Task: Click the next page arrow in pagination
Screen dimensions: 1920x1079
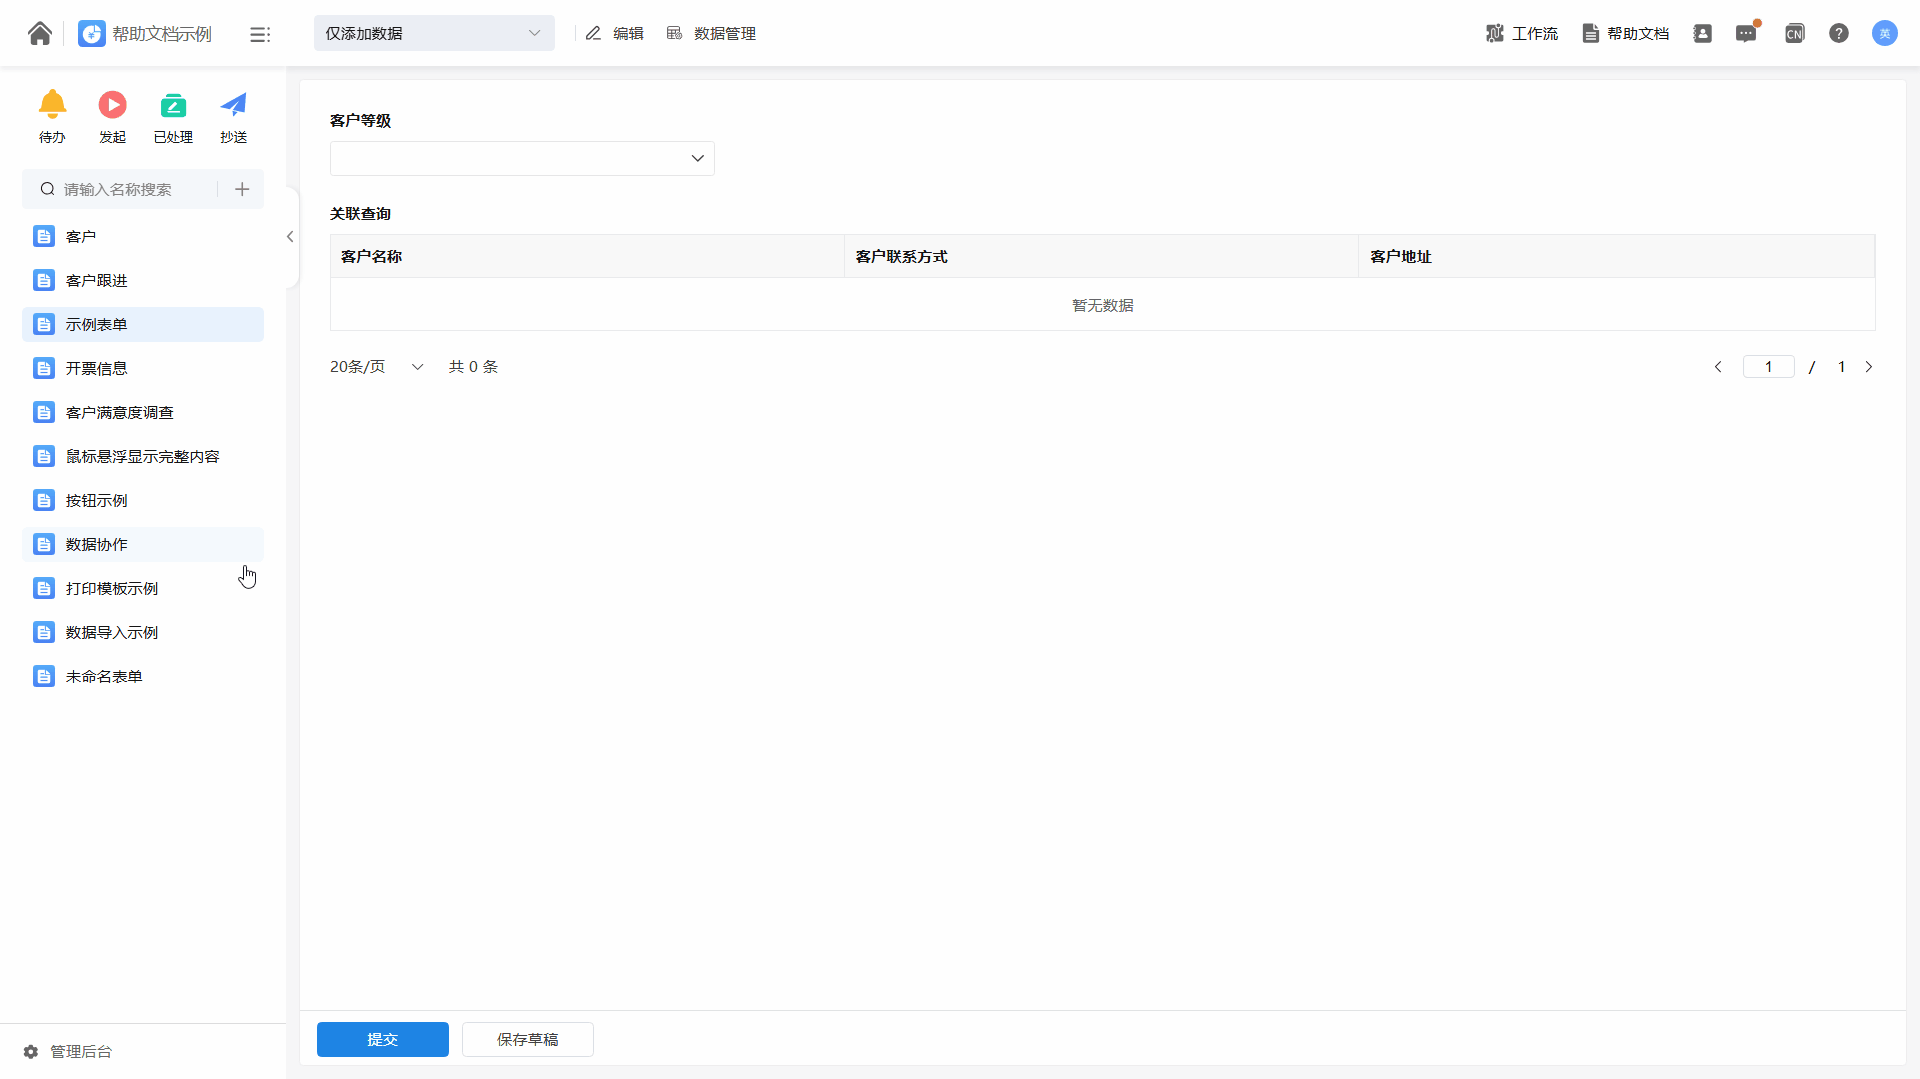Action: (1868, 367)
